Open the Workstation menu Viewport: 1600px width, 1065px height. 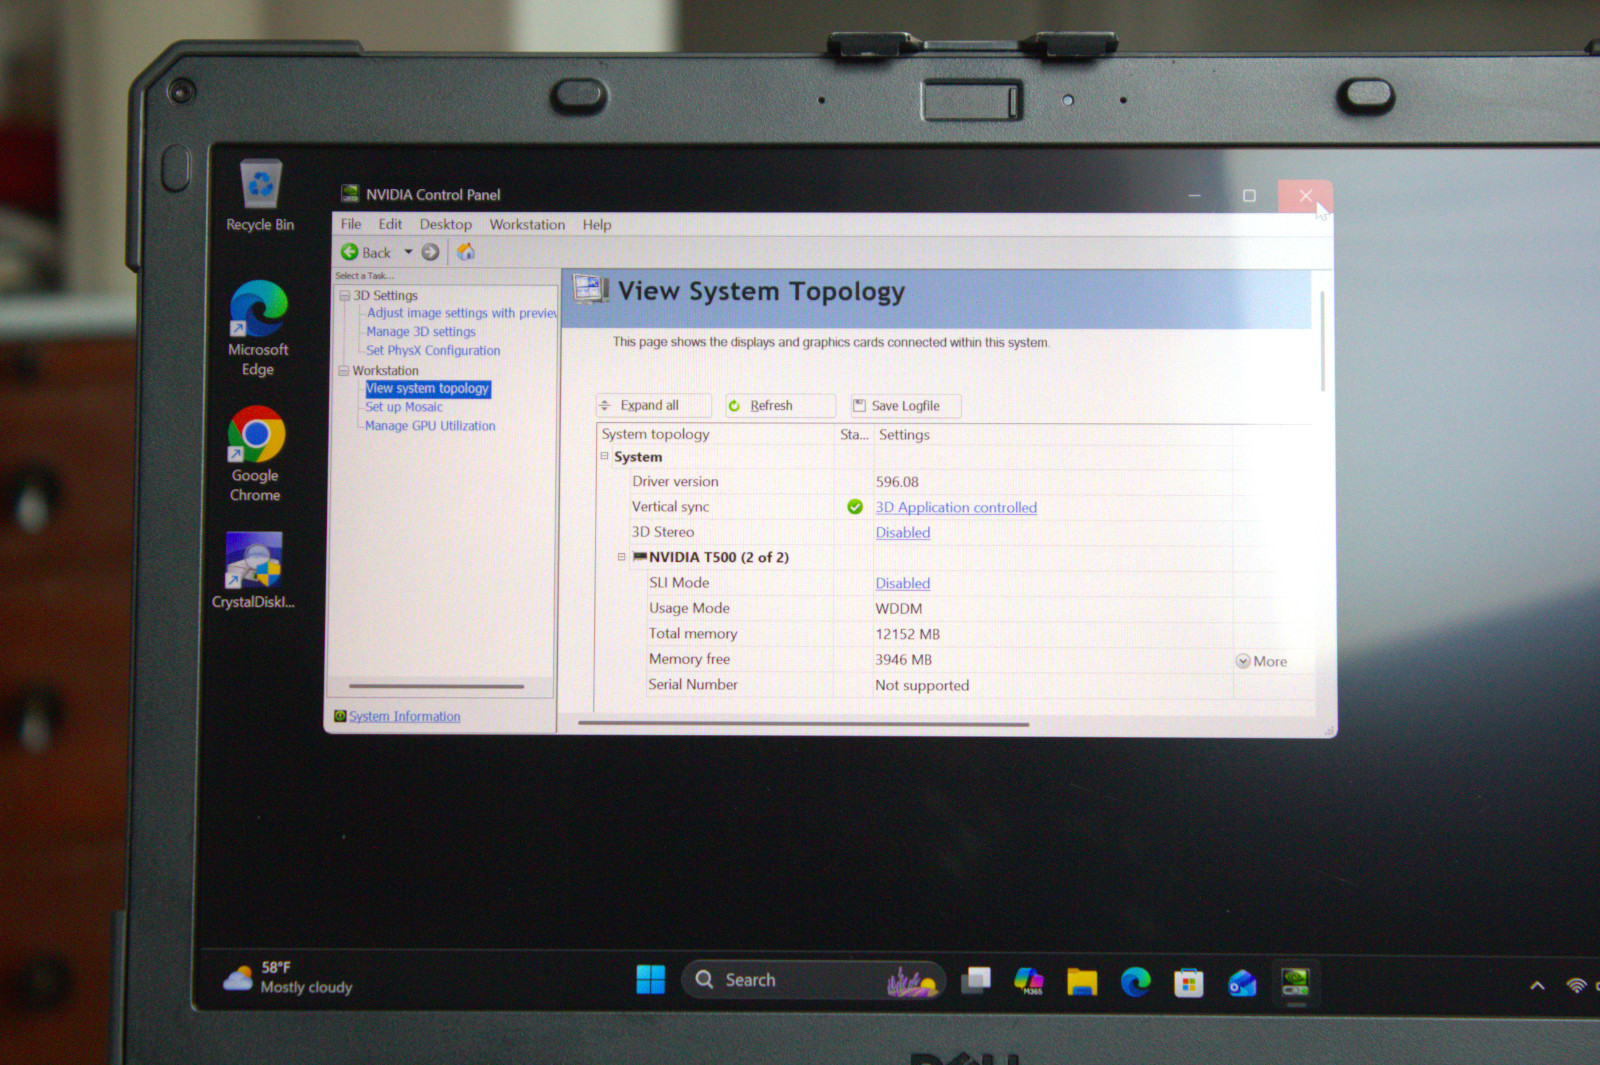[x=527, y=224]
